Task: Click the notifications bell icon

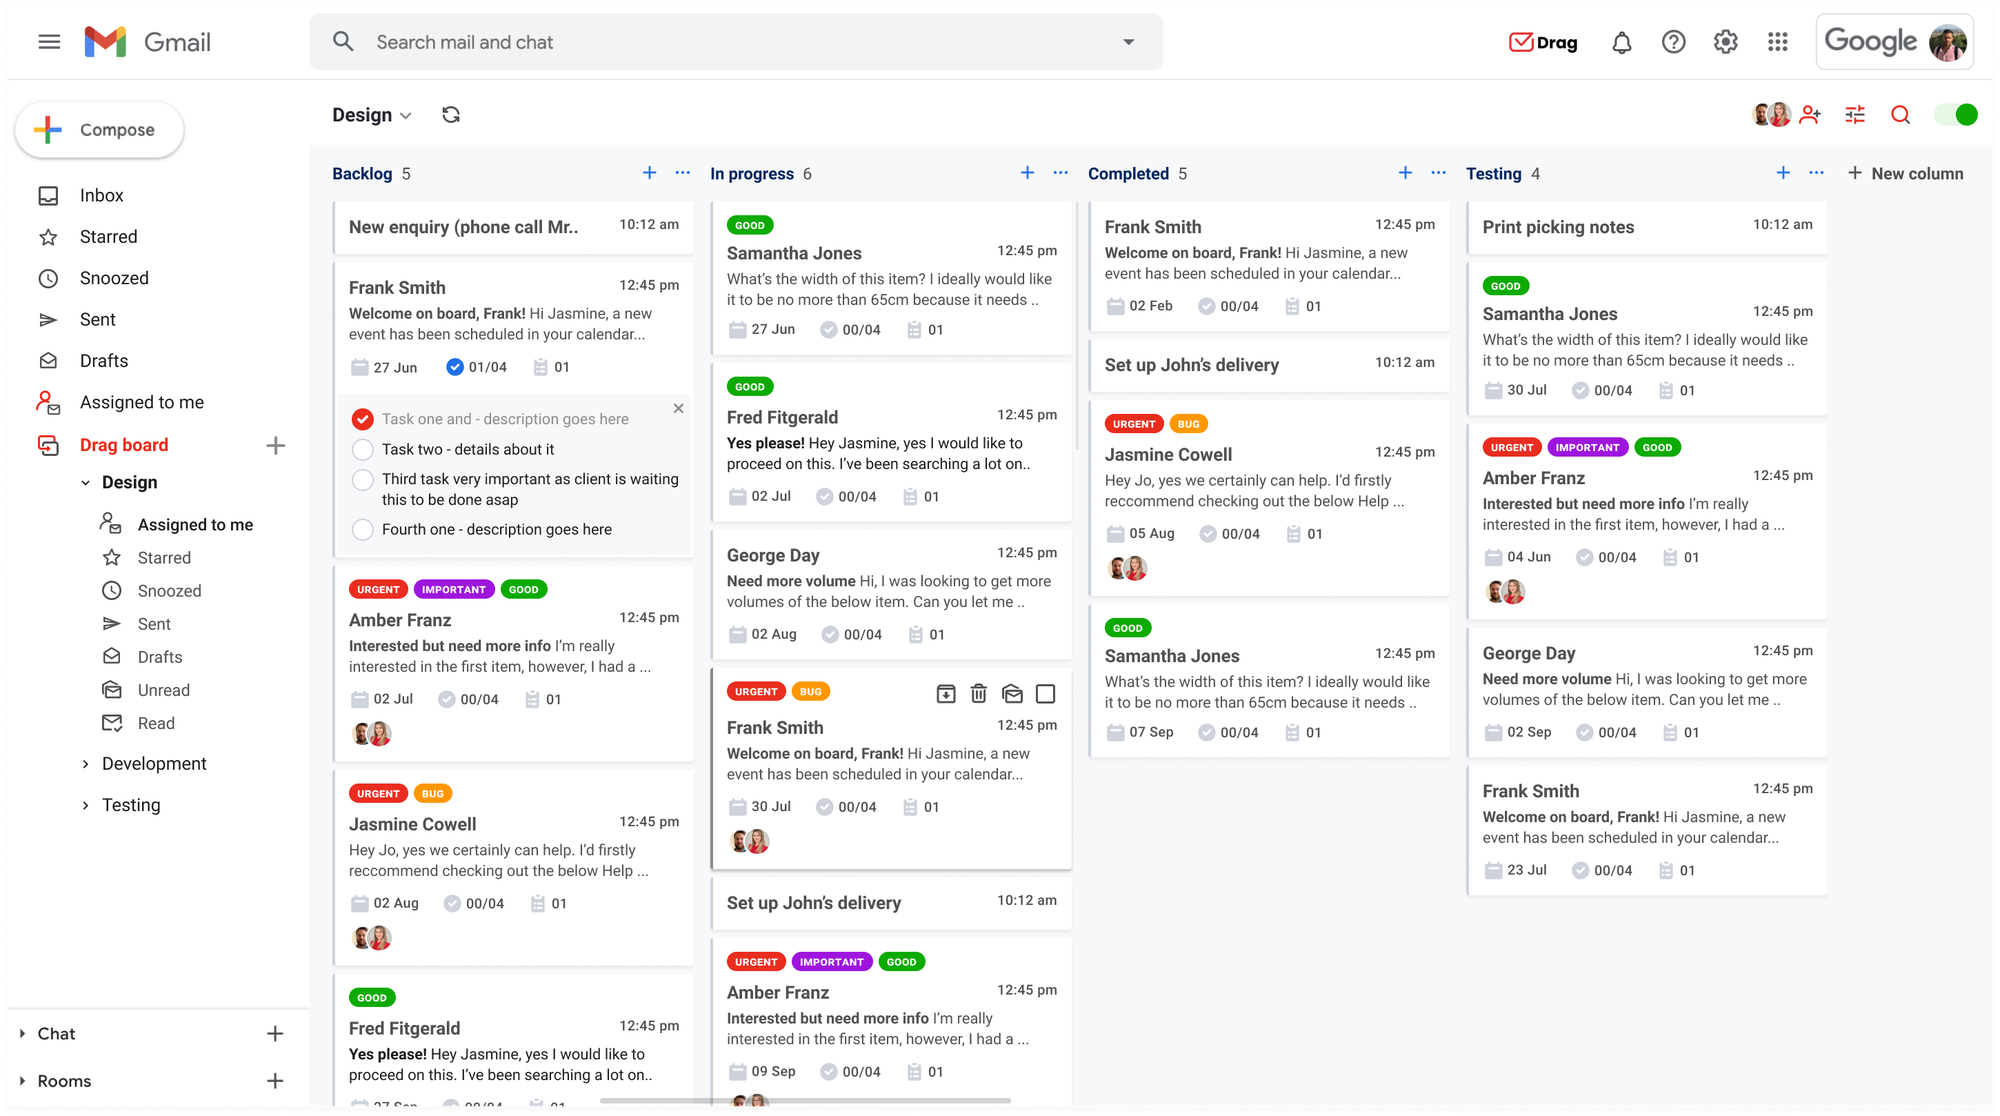Action: [x=1621, y=42]
